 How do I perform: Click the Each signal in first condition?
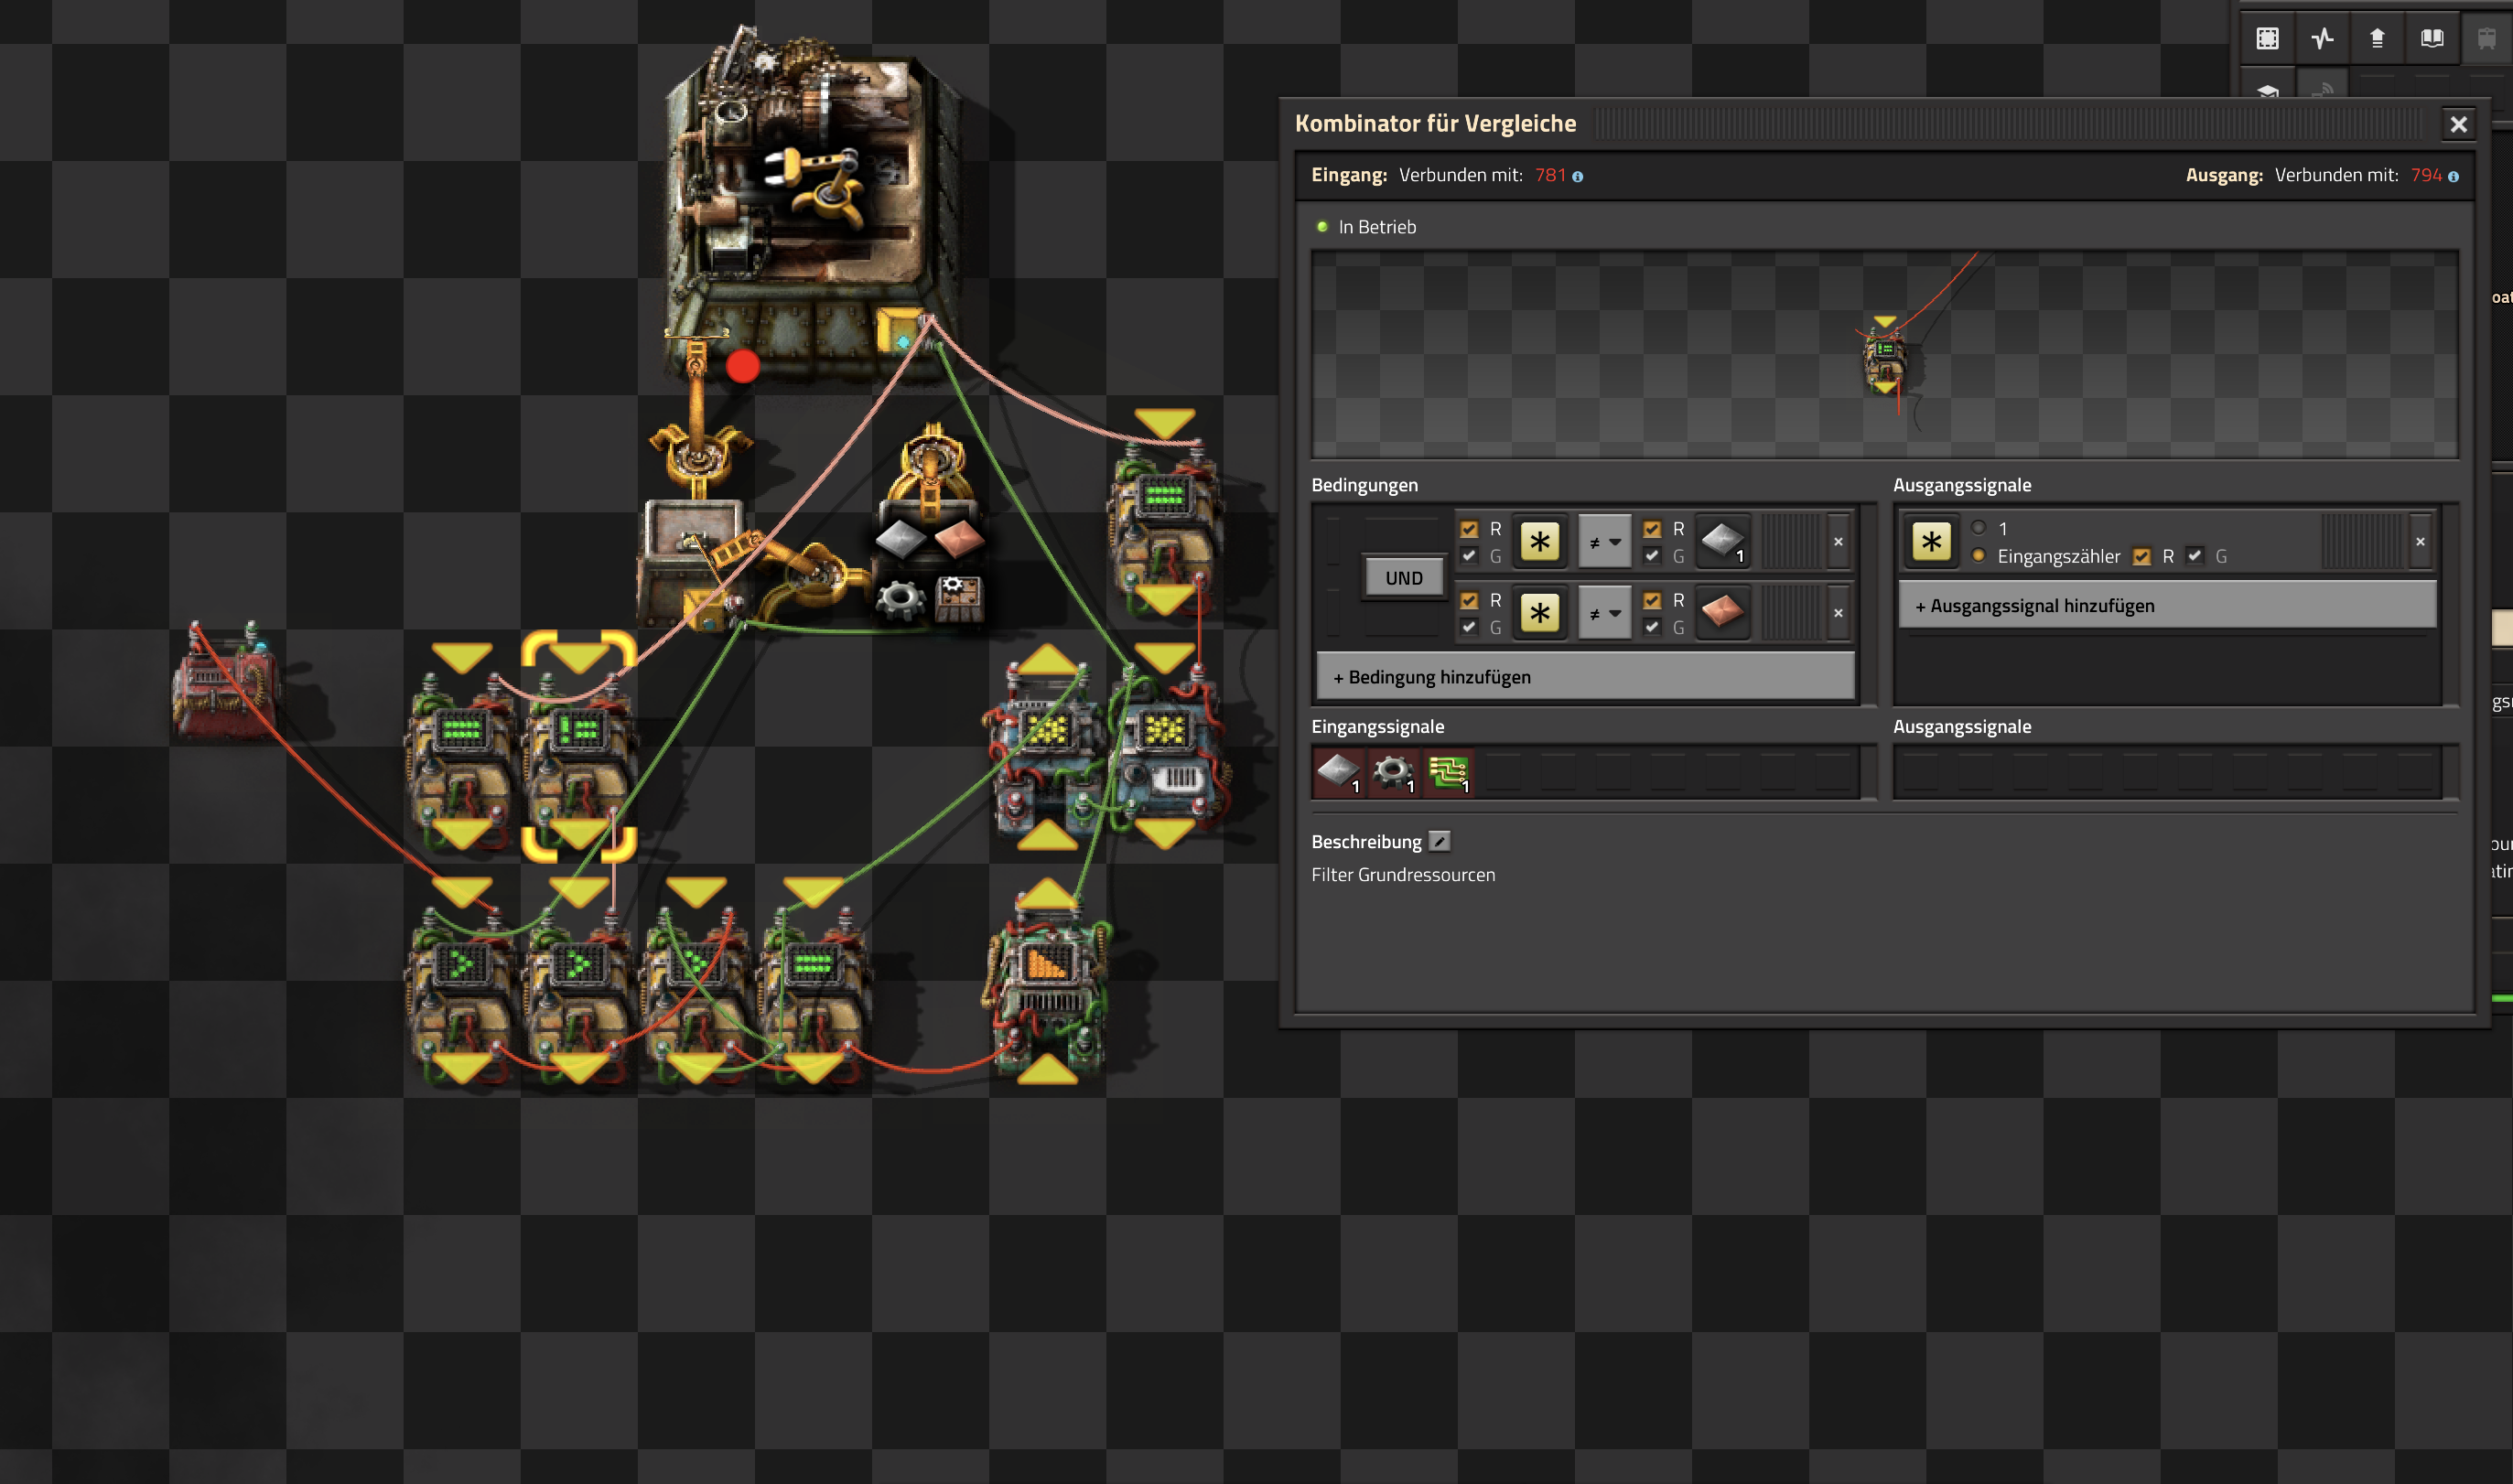pyautogui.click(x=1540, y=542)
